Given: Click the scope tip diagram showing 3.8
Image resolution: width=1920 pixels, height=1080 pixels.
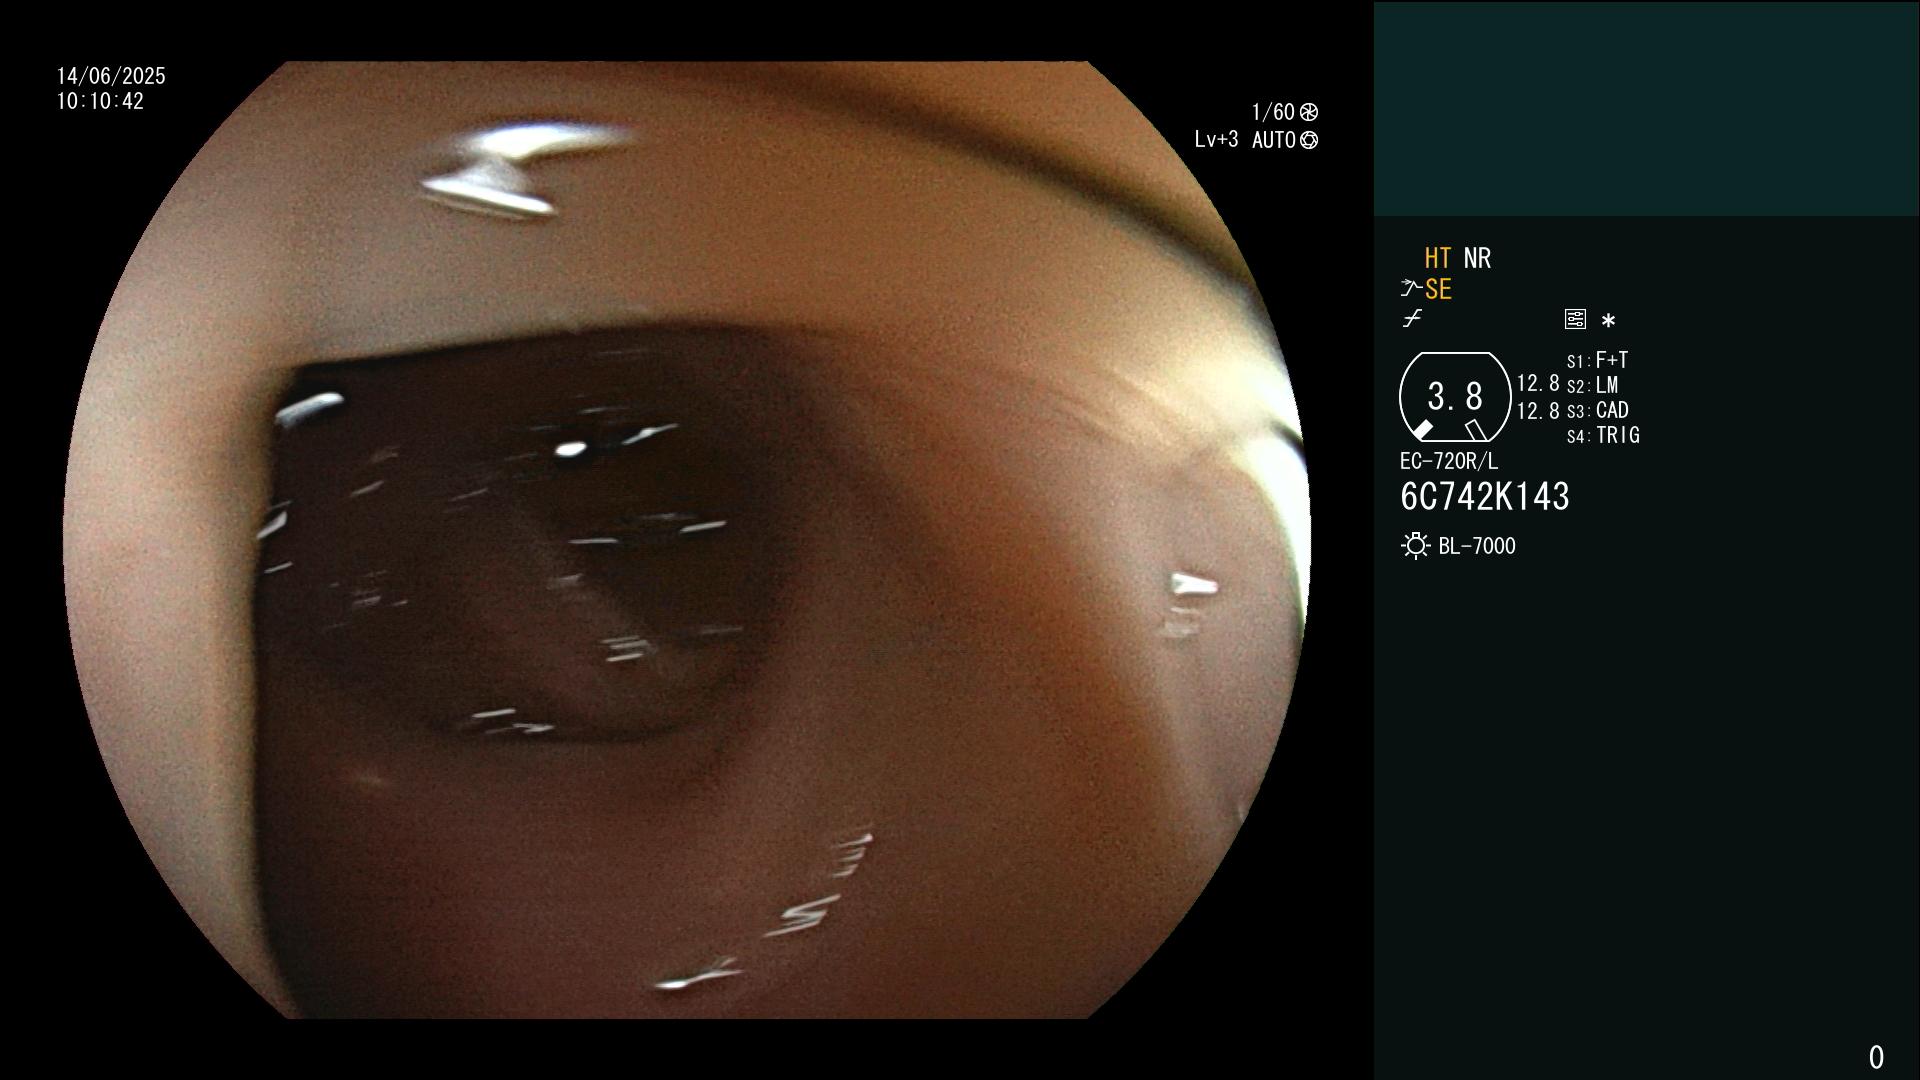Looking at the screenshot, I should tap(1455, 397).
